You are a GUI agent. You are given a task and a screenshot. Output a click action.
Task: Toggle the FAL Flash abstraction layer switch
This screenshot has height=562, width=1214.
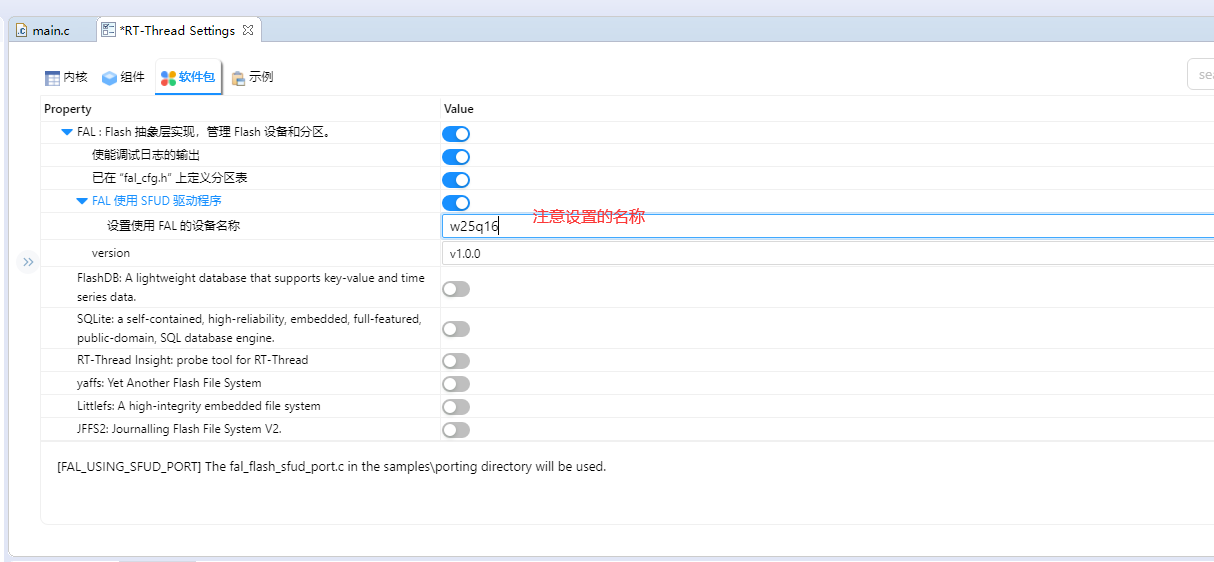point(456,133)
